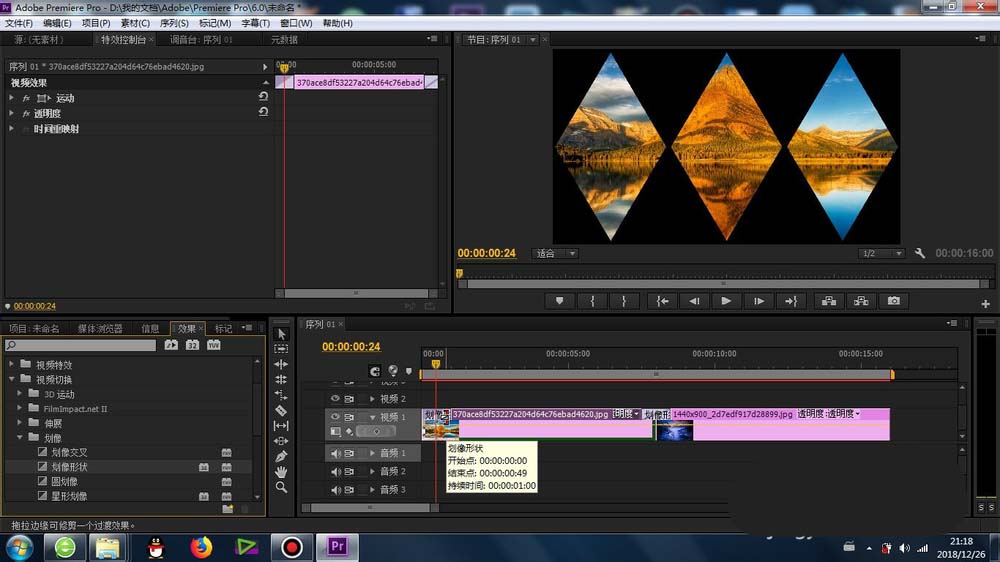Image resolution: width=1000 pixels, height=562 pixels.
Task: Switch to the Info tab
Action: tap(151, 329)
